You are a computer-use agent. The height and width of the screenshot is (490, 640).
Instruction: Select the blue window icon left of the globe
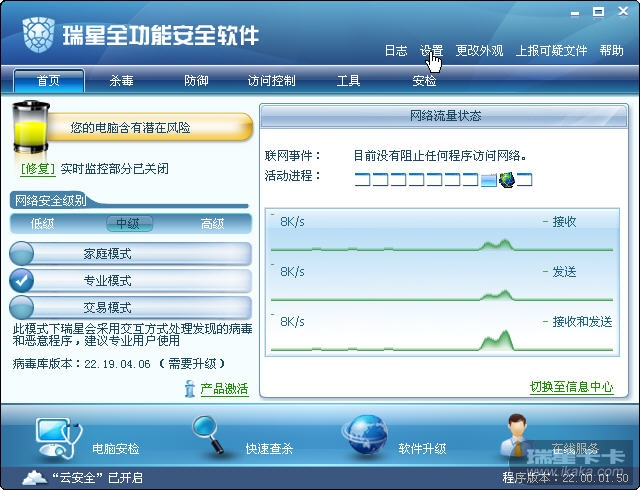[x=489, y=180]
